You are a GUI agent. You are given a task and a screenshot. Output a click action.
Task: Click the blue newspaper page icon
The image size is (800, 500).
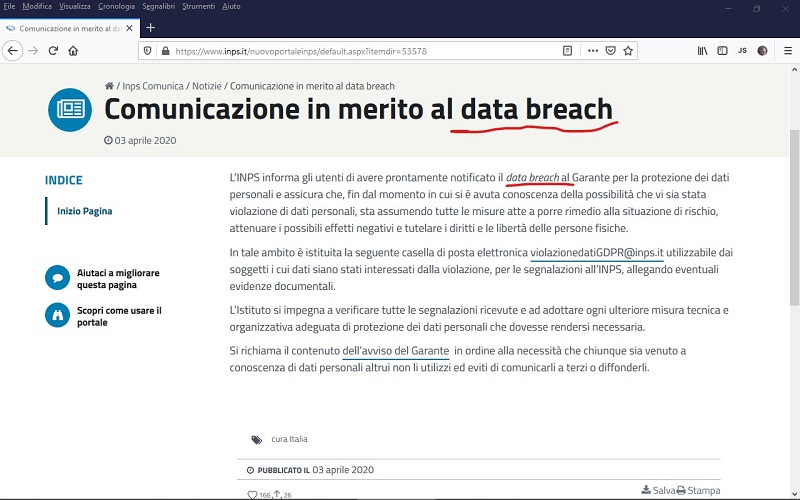click(x=70, y=110)
